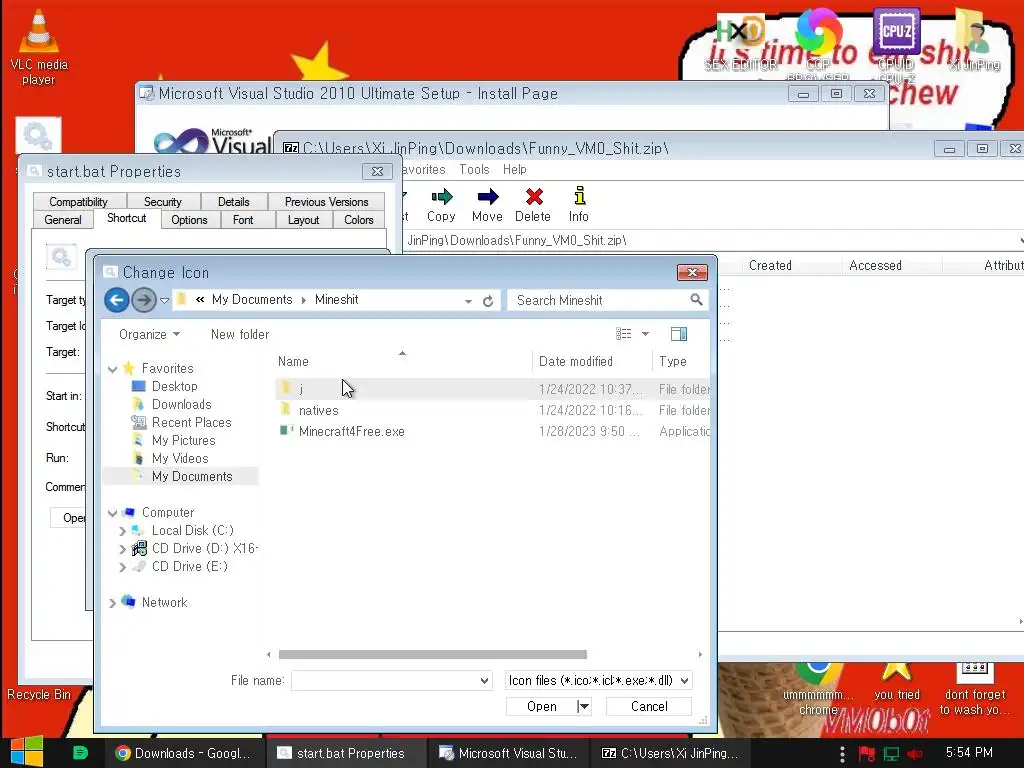Select the j folder
1024x768 pixels.
(x=492, y=389)
